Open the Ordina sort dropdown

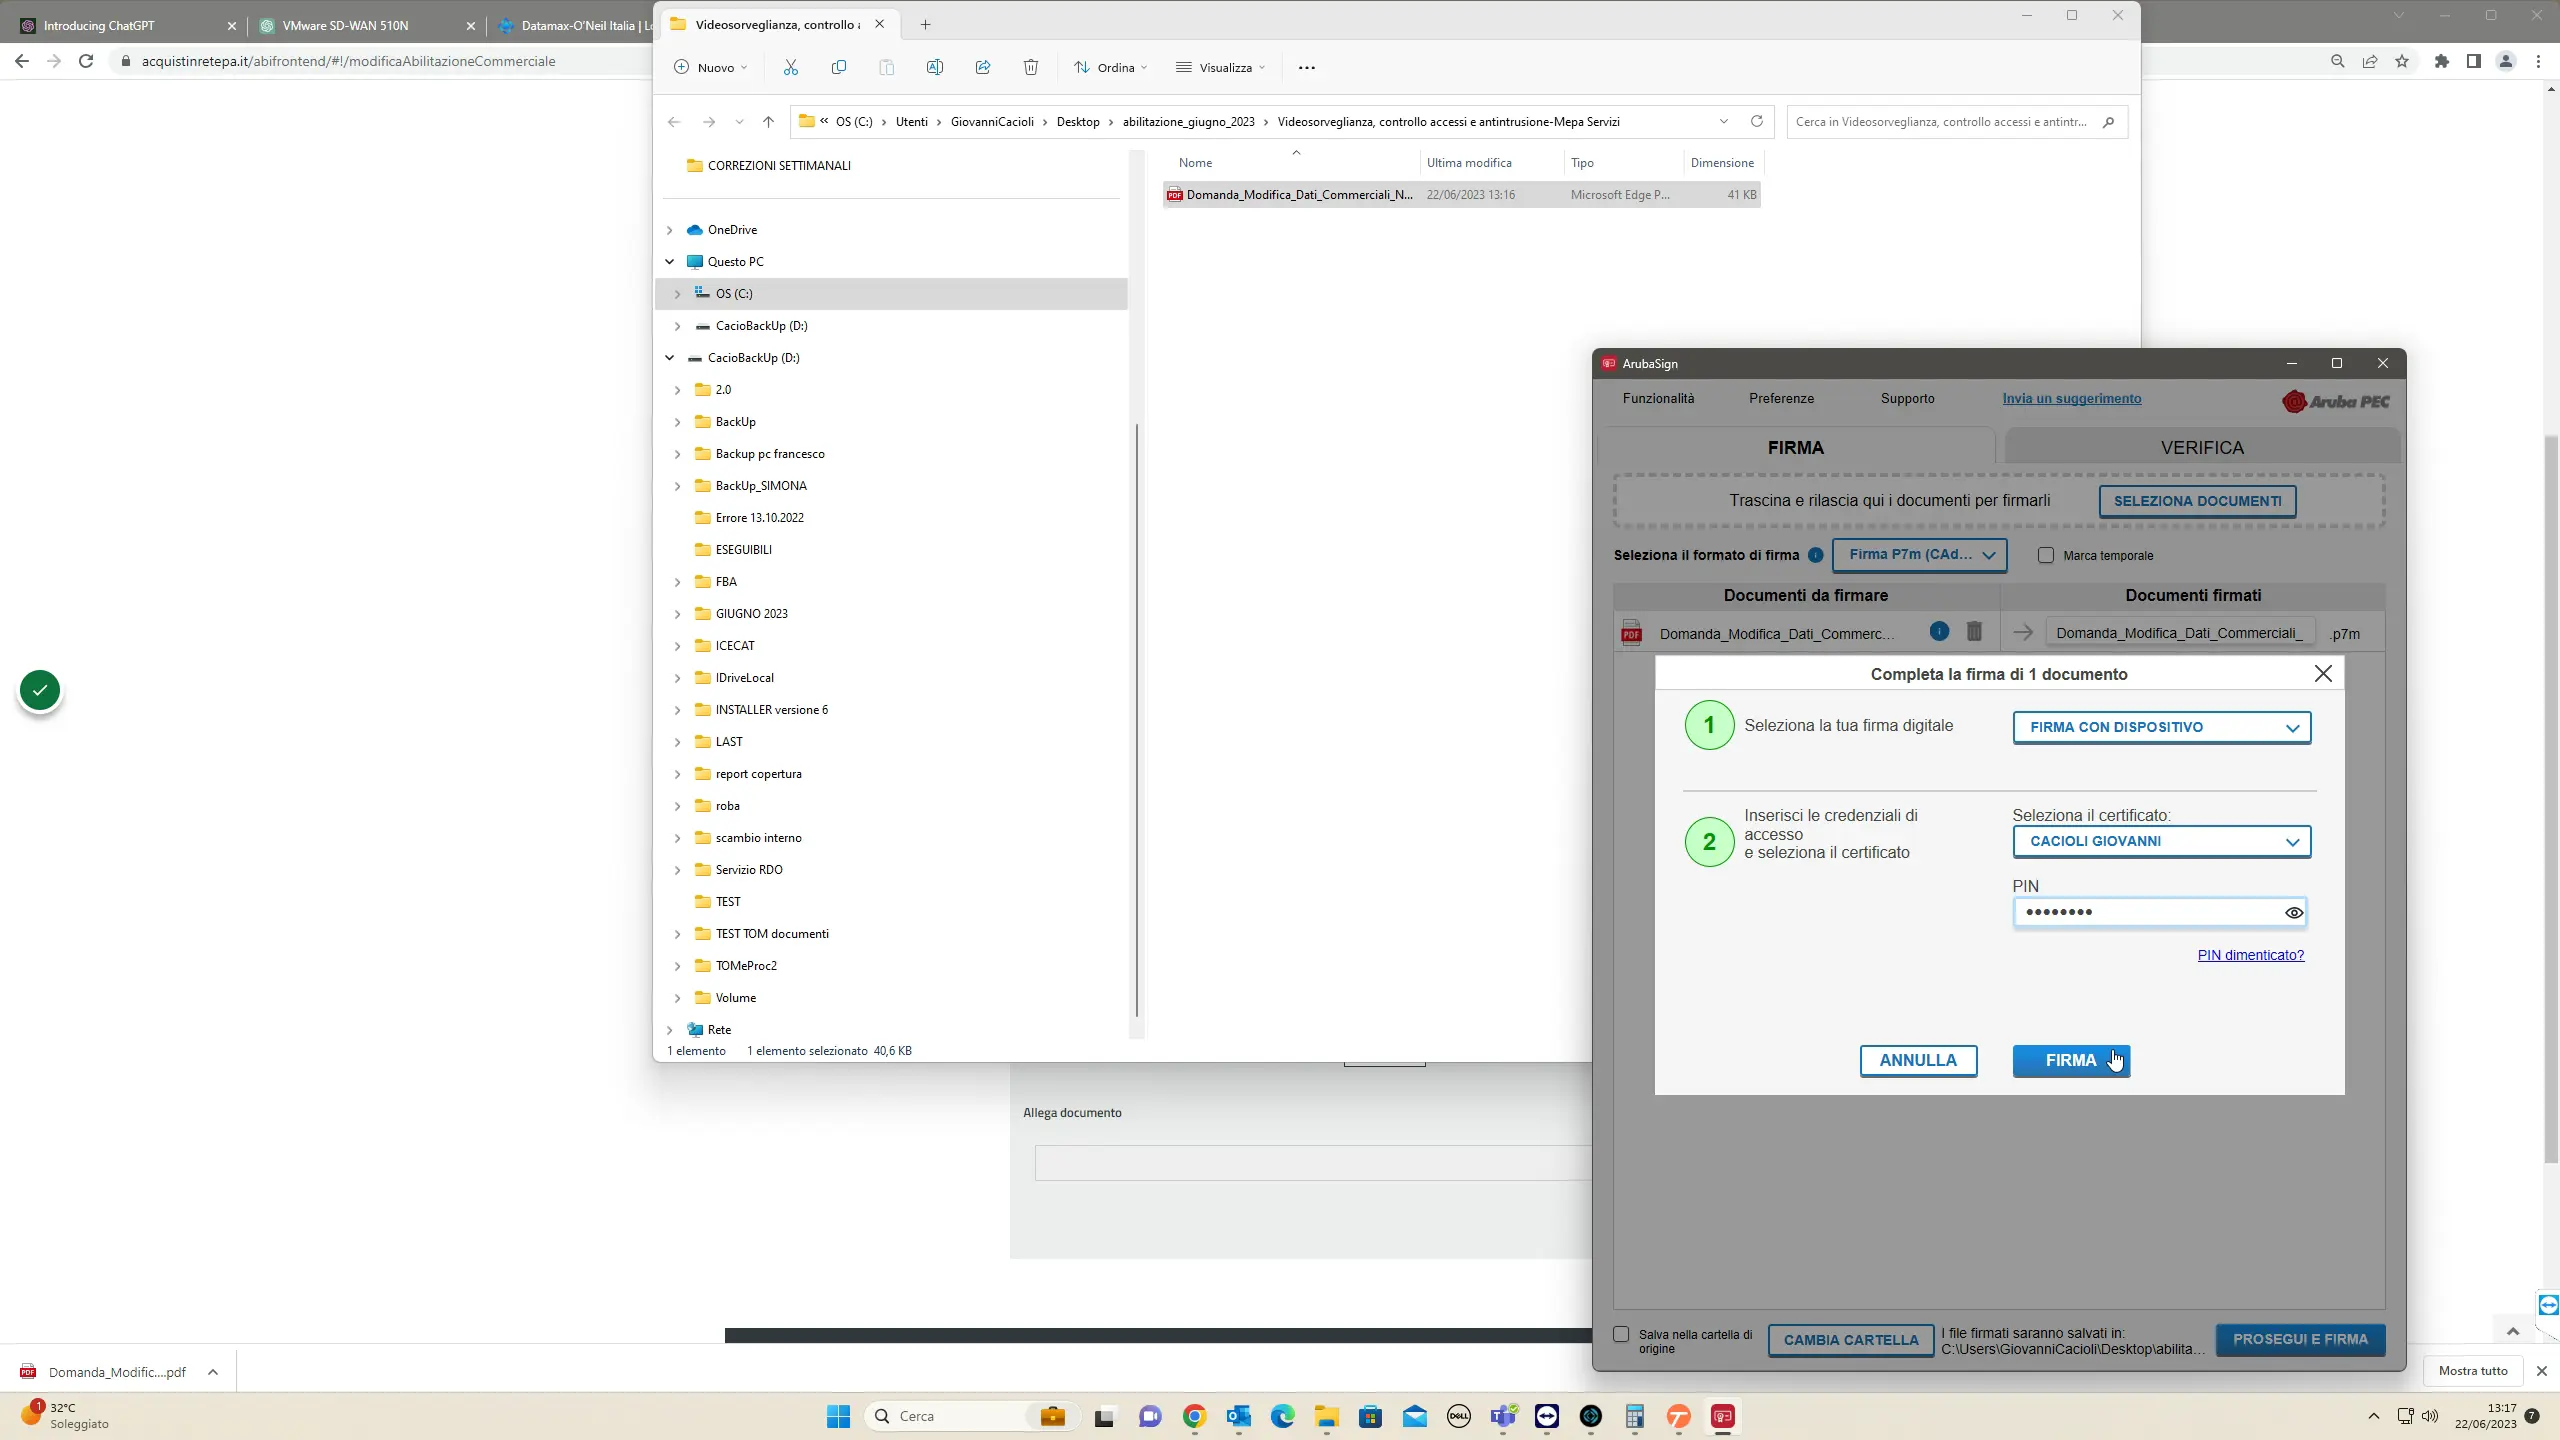(1110, 67)
